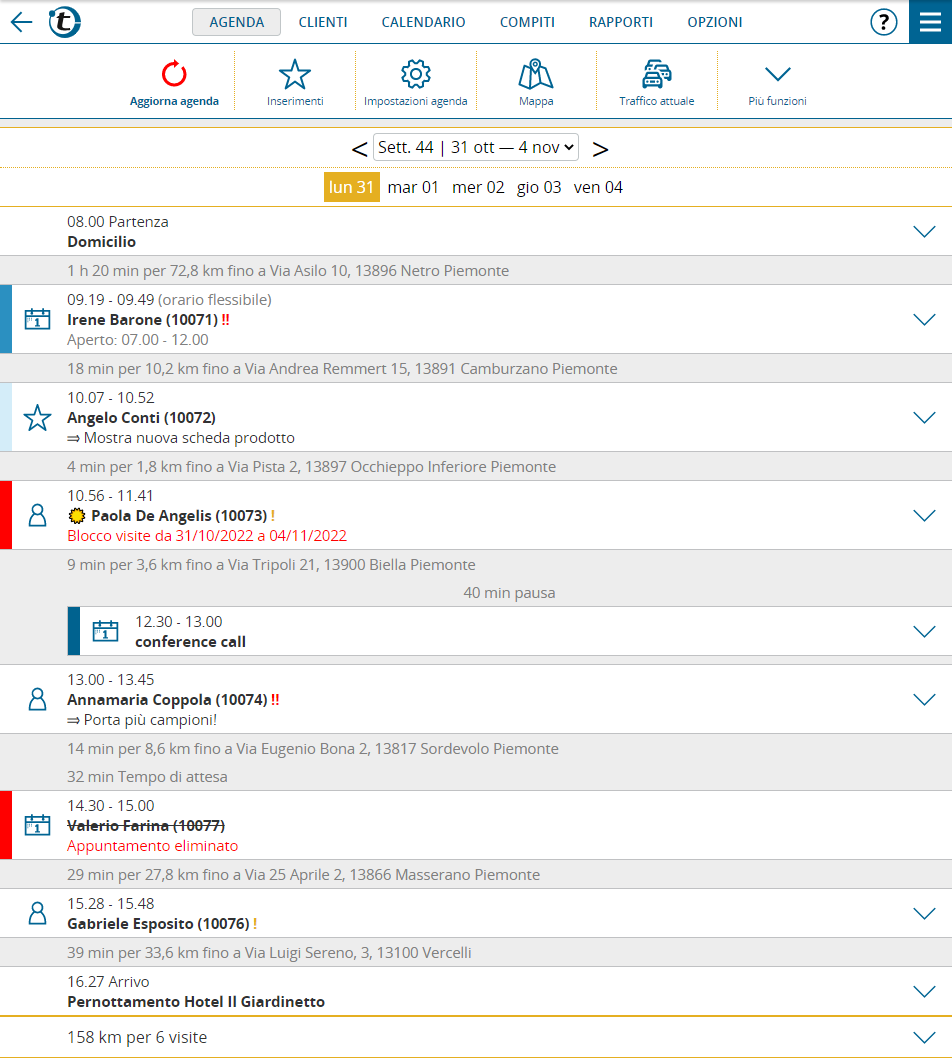Expand the conference call entry
Viewport: 952px width, 1058px height.
click(924, 632)
